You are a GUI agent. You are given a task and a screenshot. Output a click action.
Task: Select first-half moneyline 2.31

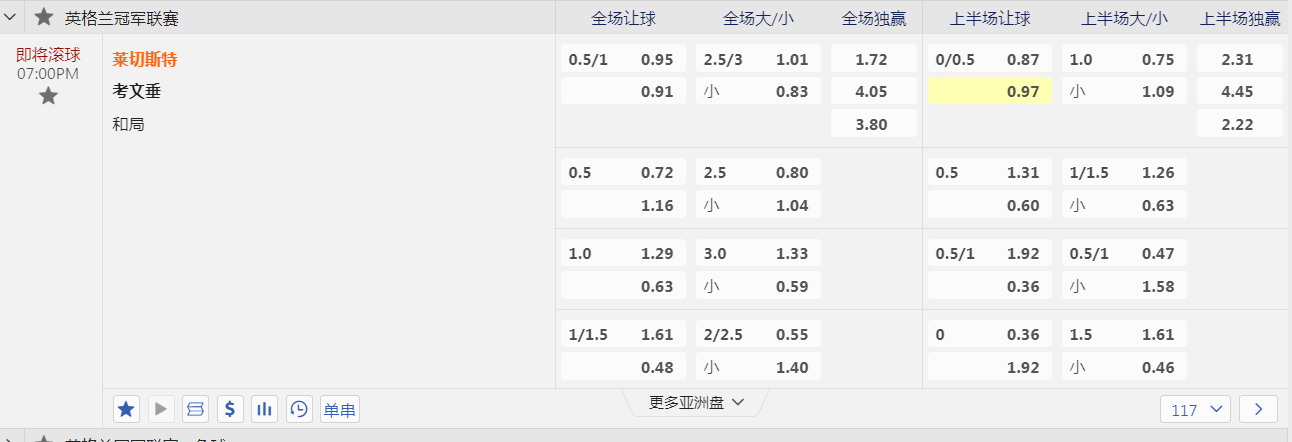pyautogui.click(x=1240, y=59)
